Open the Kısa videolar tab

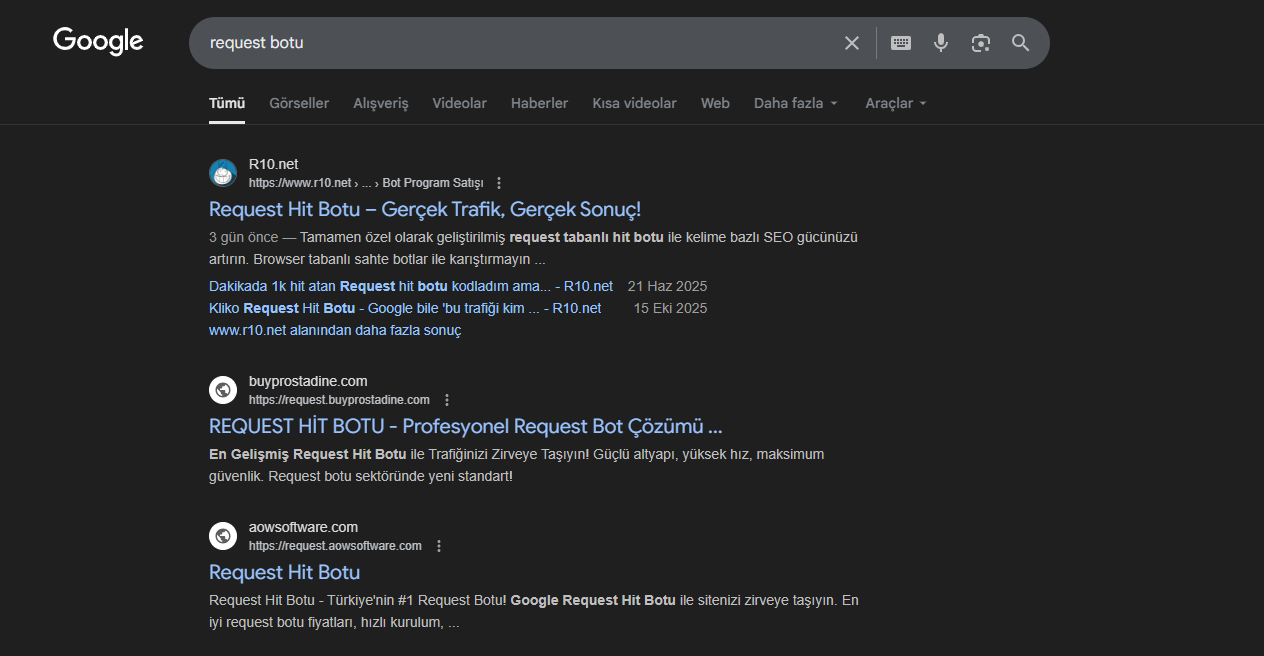click(634, 103)
